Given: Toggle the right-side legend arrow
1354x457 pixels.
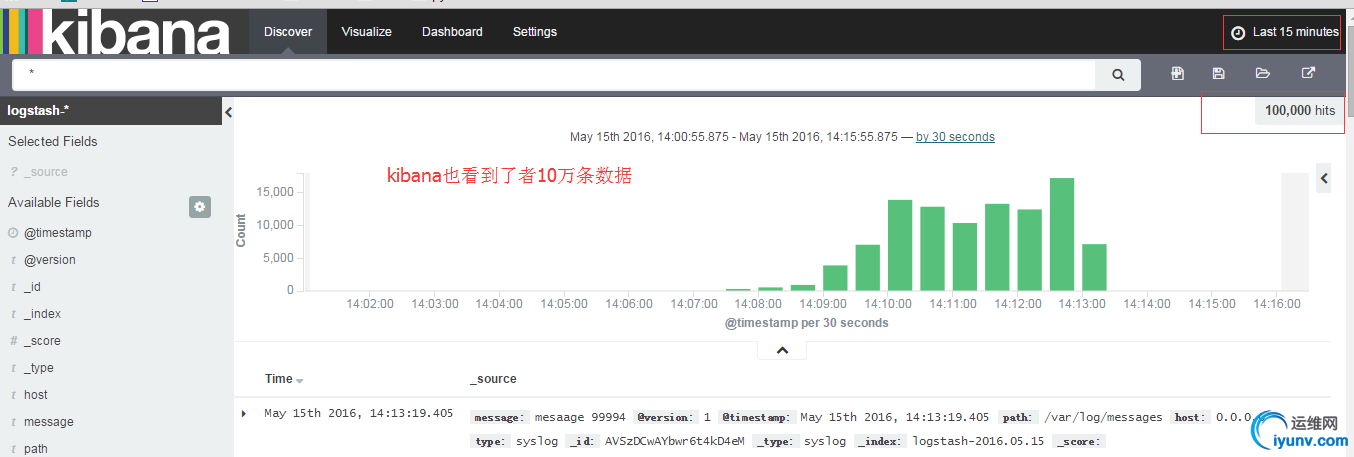Looking at the screenshot, I should click(x=1324, y=179).
